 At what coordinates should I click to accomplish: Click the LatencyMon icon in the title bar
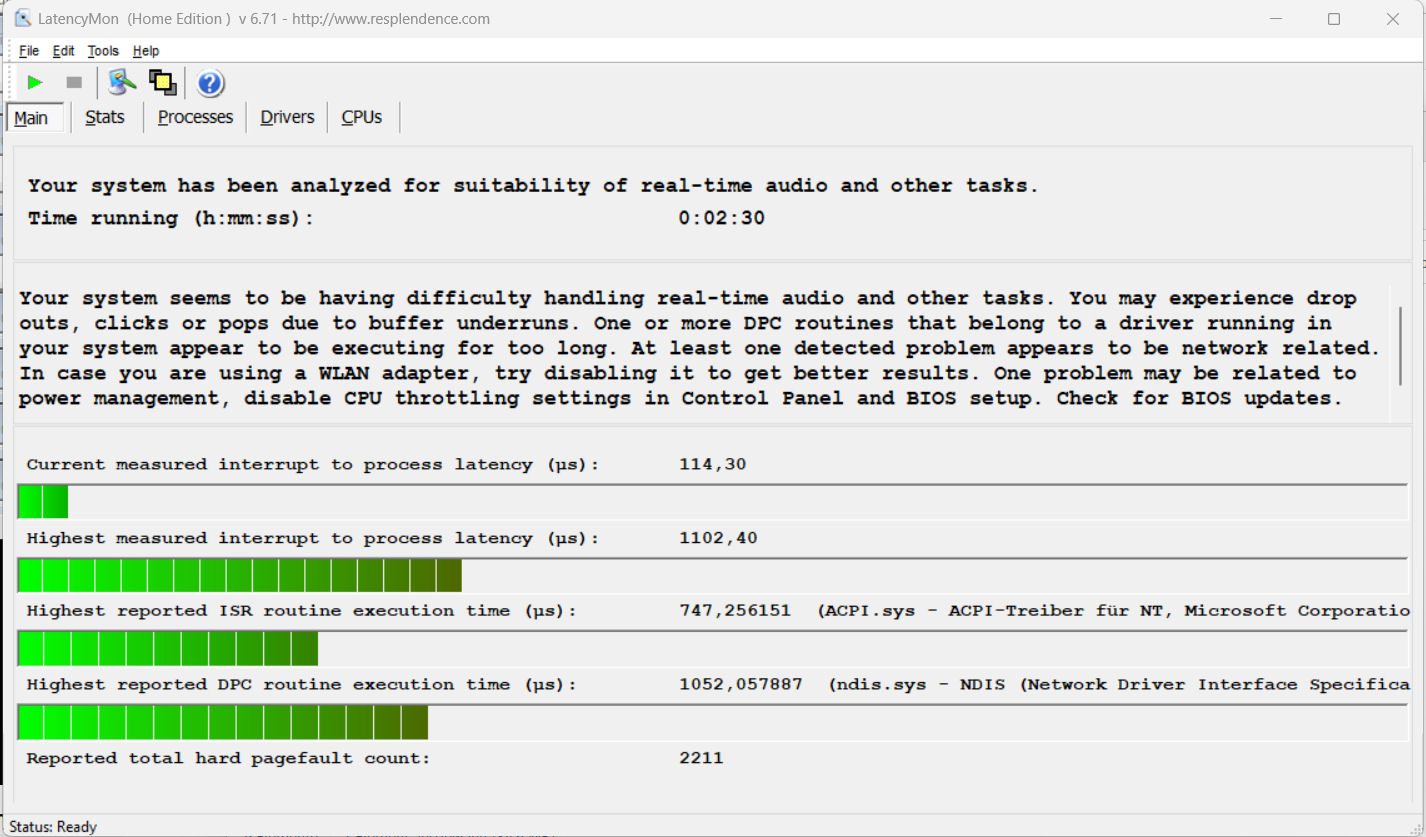click(x=23, y=18)
